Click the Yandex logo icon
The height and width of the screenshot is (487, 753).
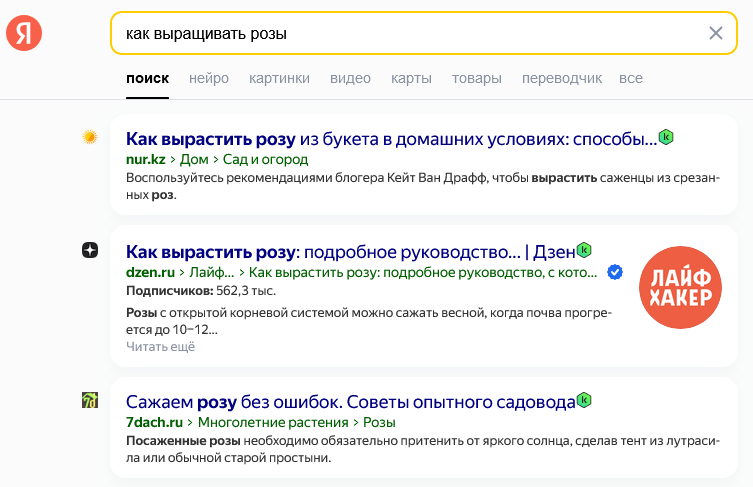coord(24,33)
